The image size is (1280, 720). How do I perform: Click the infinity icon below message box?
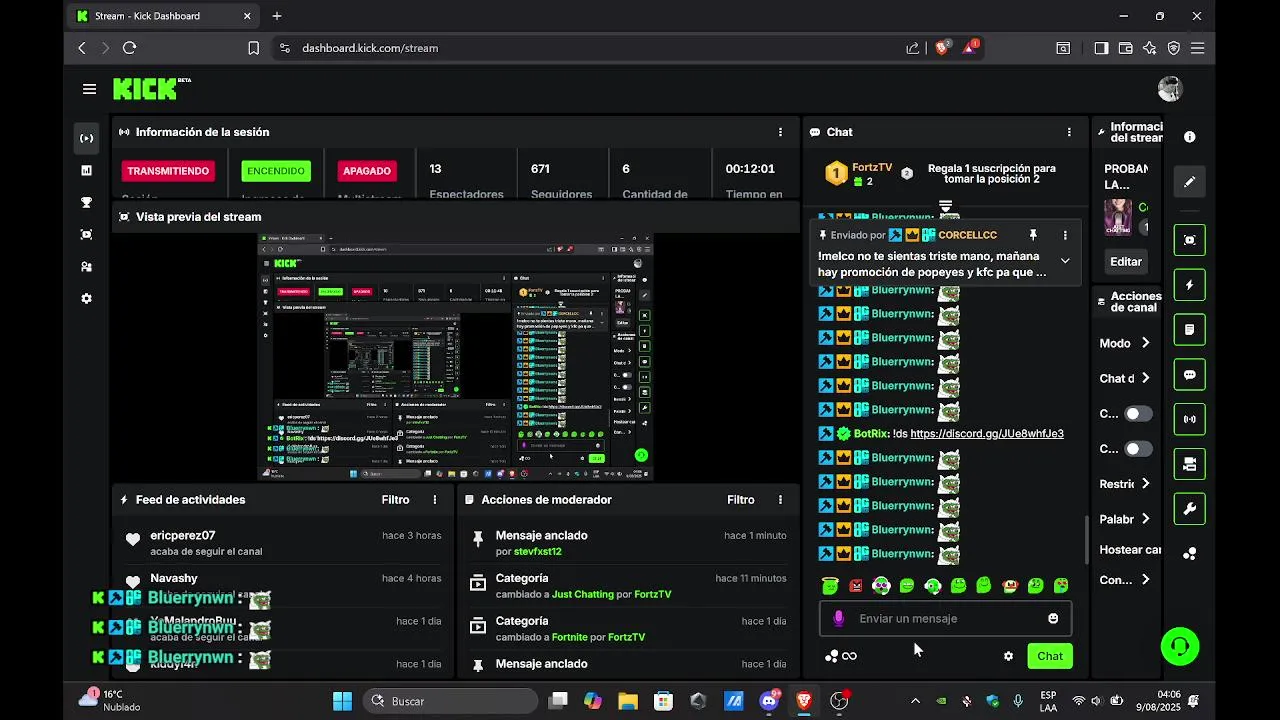[x=849, y=656]
